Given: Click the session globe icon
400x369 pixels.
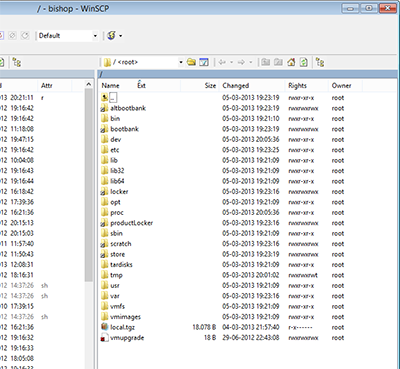Looking at the screenshot, I should (x=111, y=35).
